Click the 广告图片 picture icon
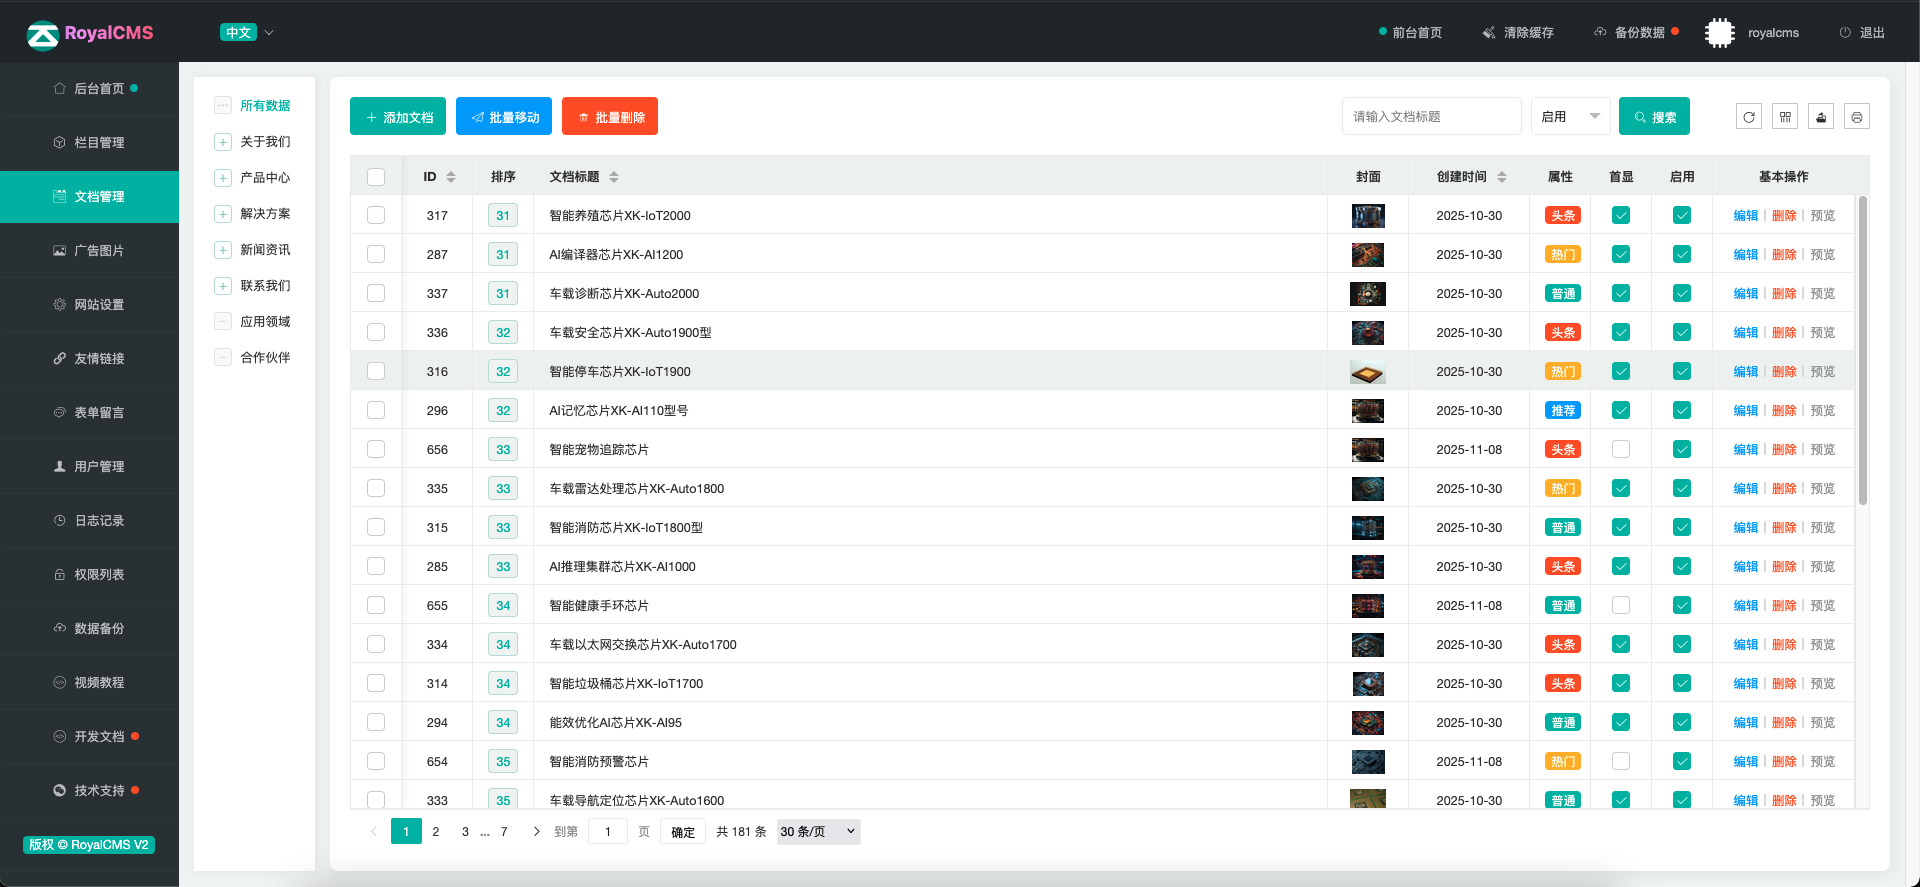 [60, 250]
